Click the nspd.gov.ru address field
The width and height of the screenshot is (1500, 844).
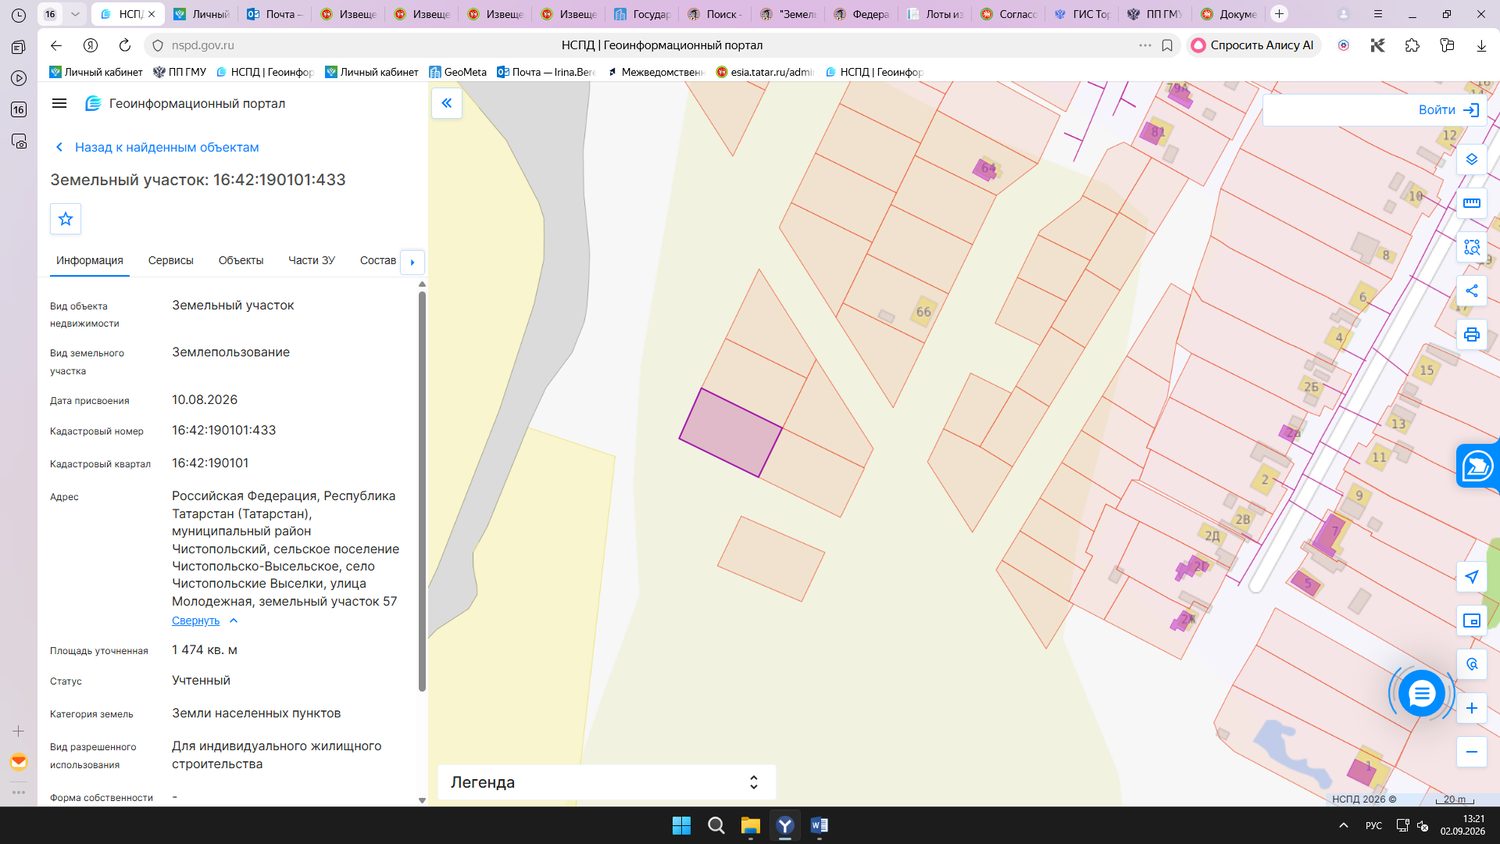(203, 45)
